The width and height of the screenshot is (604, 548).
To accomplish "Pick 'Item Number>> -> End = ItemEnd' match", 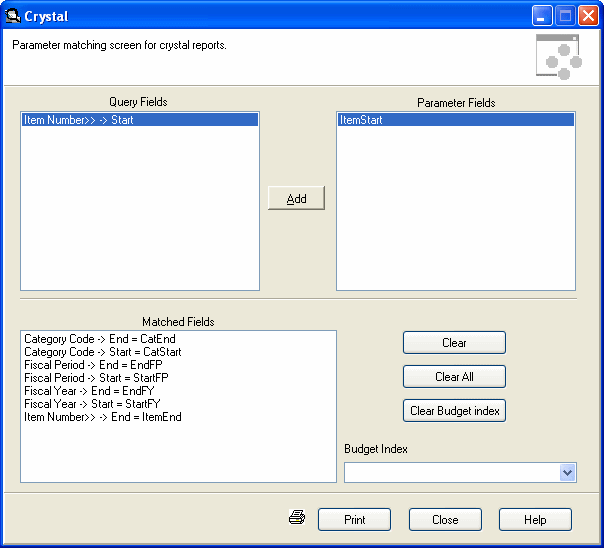I will pyautogui.click(x=102, y=417).
